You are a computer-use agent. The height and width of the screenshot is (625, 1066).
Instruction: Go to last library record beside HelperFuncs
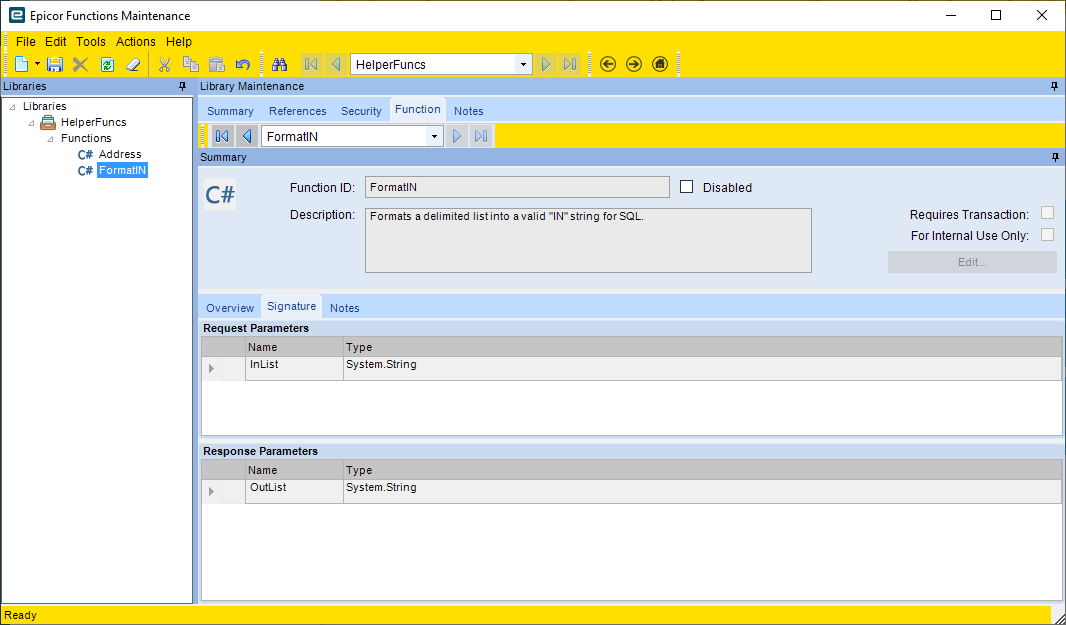tap(570, 64)
